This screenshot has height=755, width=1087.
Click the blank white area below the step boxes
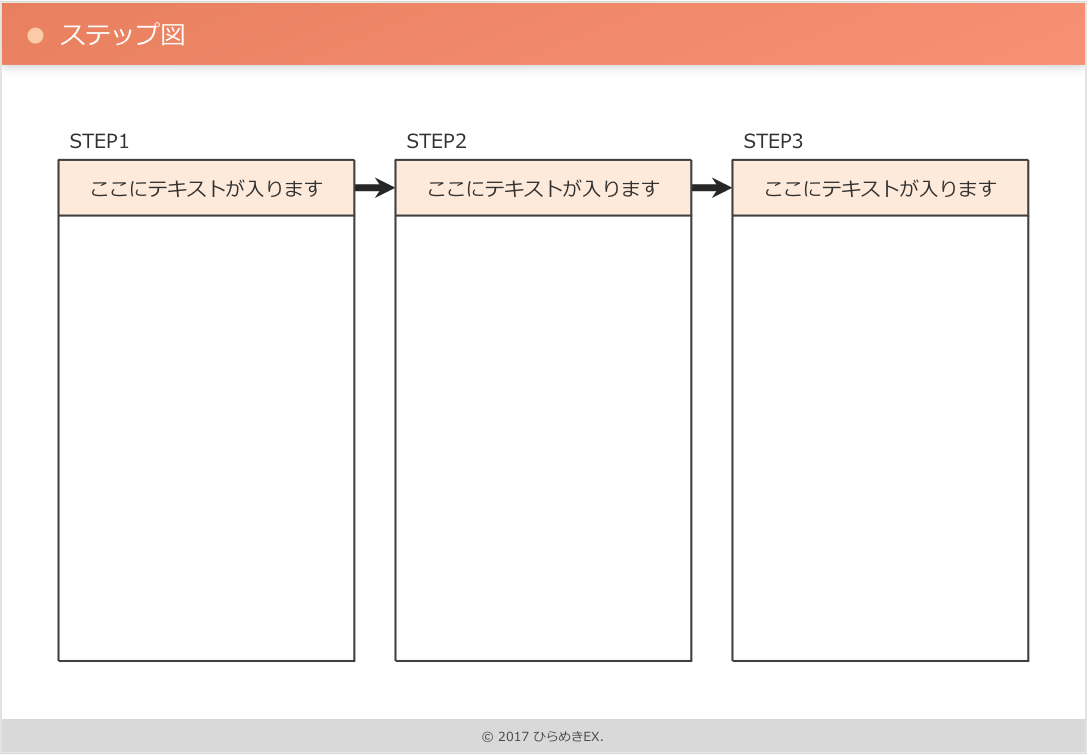(543, 690)
